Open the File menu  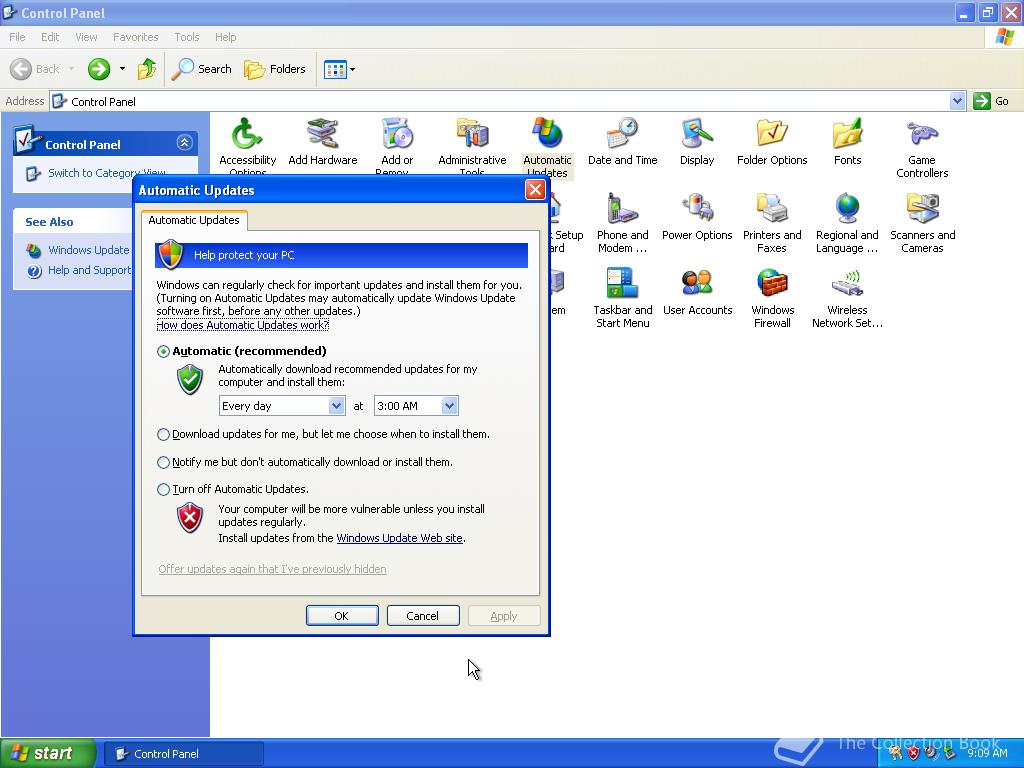tap(17, 37)
